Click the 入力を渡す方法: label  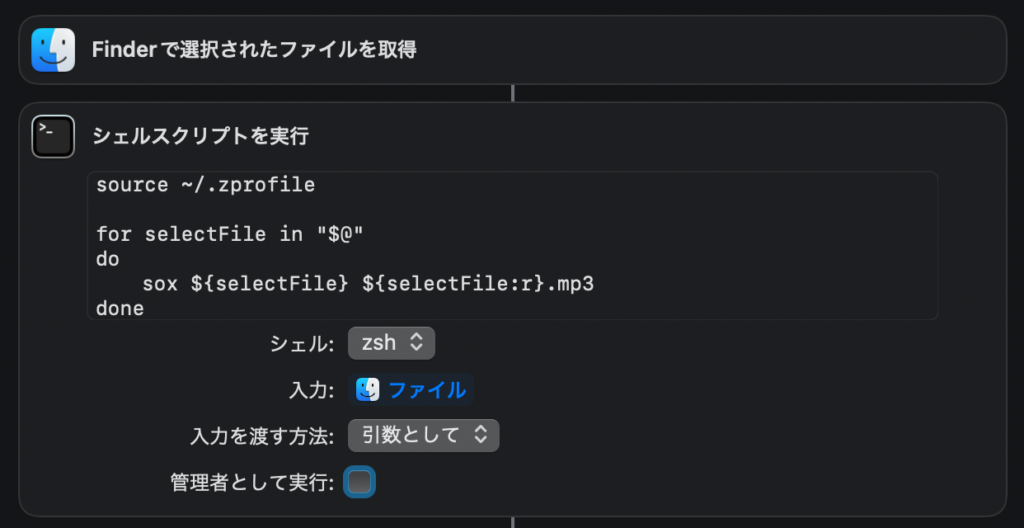click(262, 436)
